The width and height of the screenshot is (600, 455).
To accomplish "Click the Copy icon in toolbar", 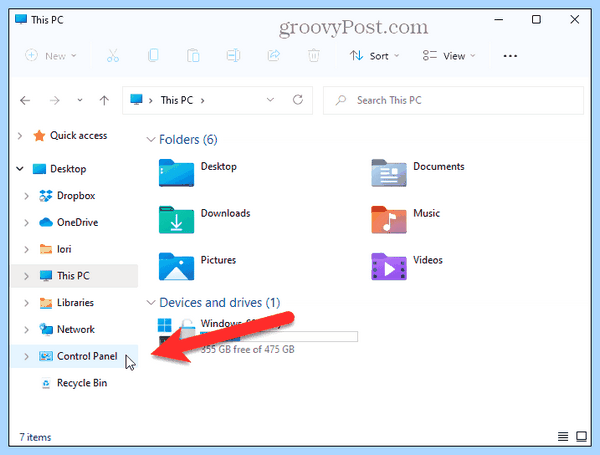I will click(153, 56).
